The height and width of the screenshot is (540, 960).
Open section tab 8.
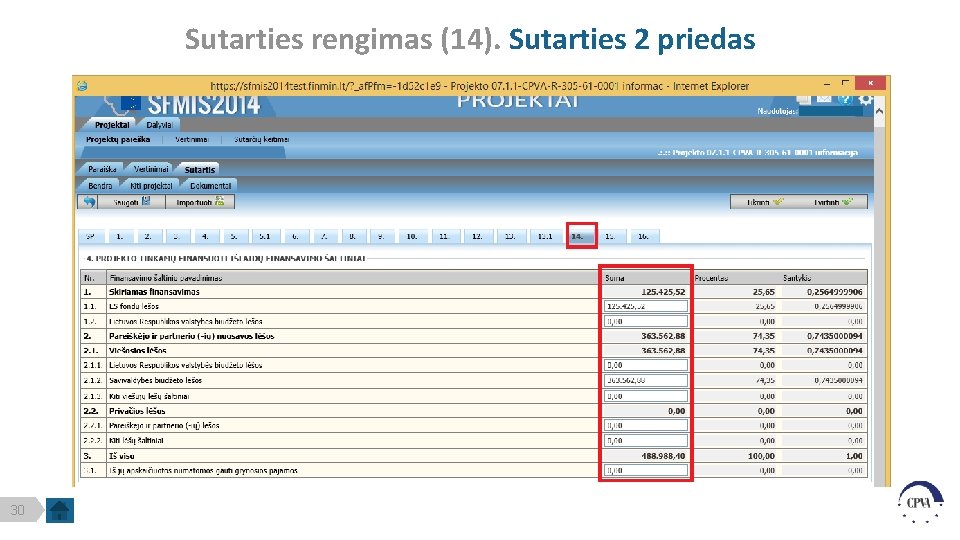pos(353,236)
